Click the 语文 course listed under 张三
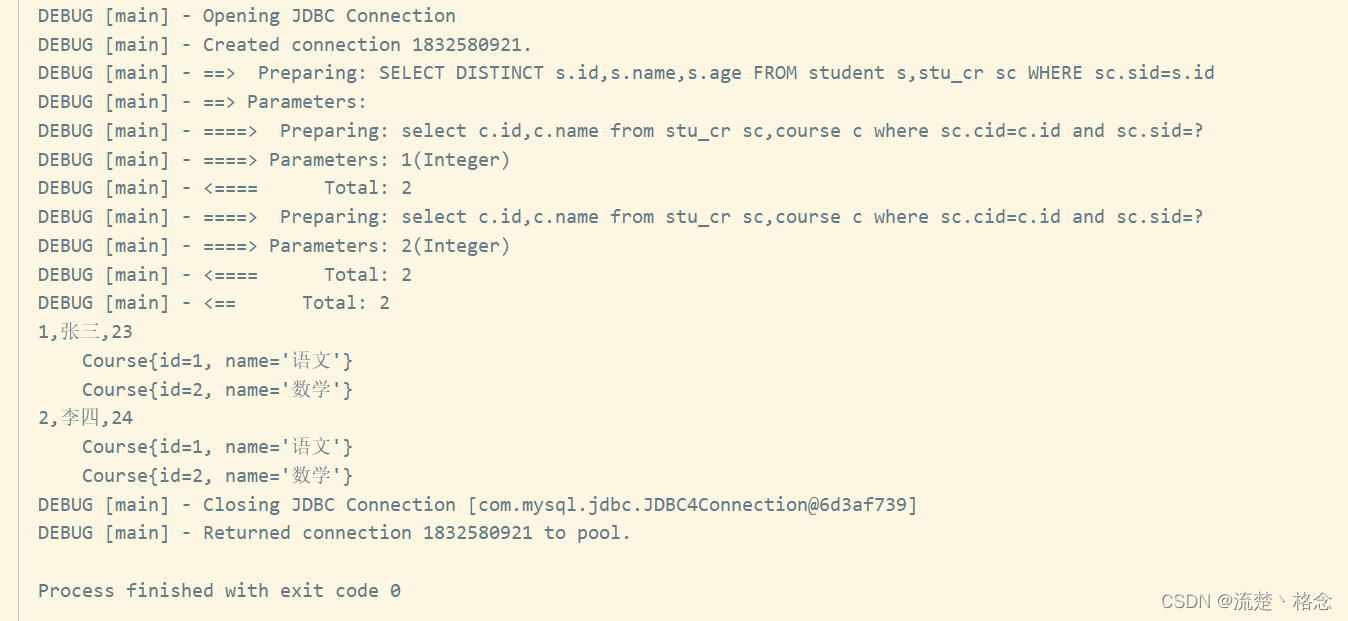The height and width of the screenshot is (621, 1348). tap(217, 361)
